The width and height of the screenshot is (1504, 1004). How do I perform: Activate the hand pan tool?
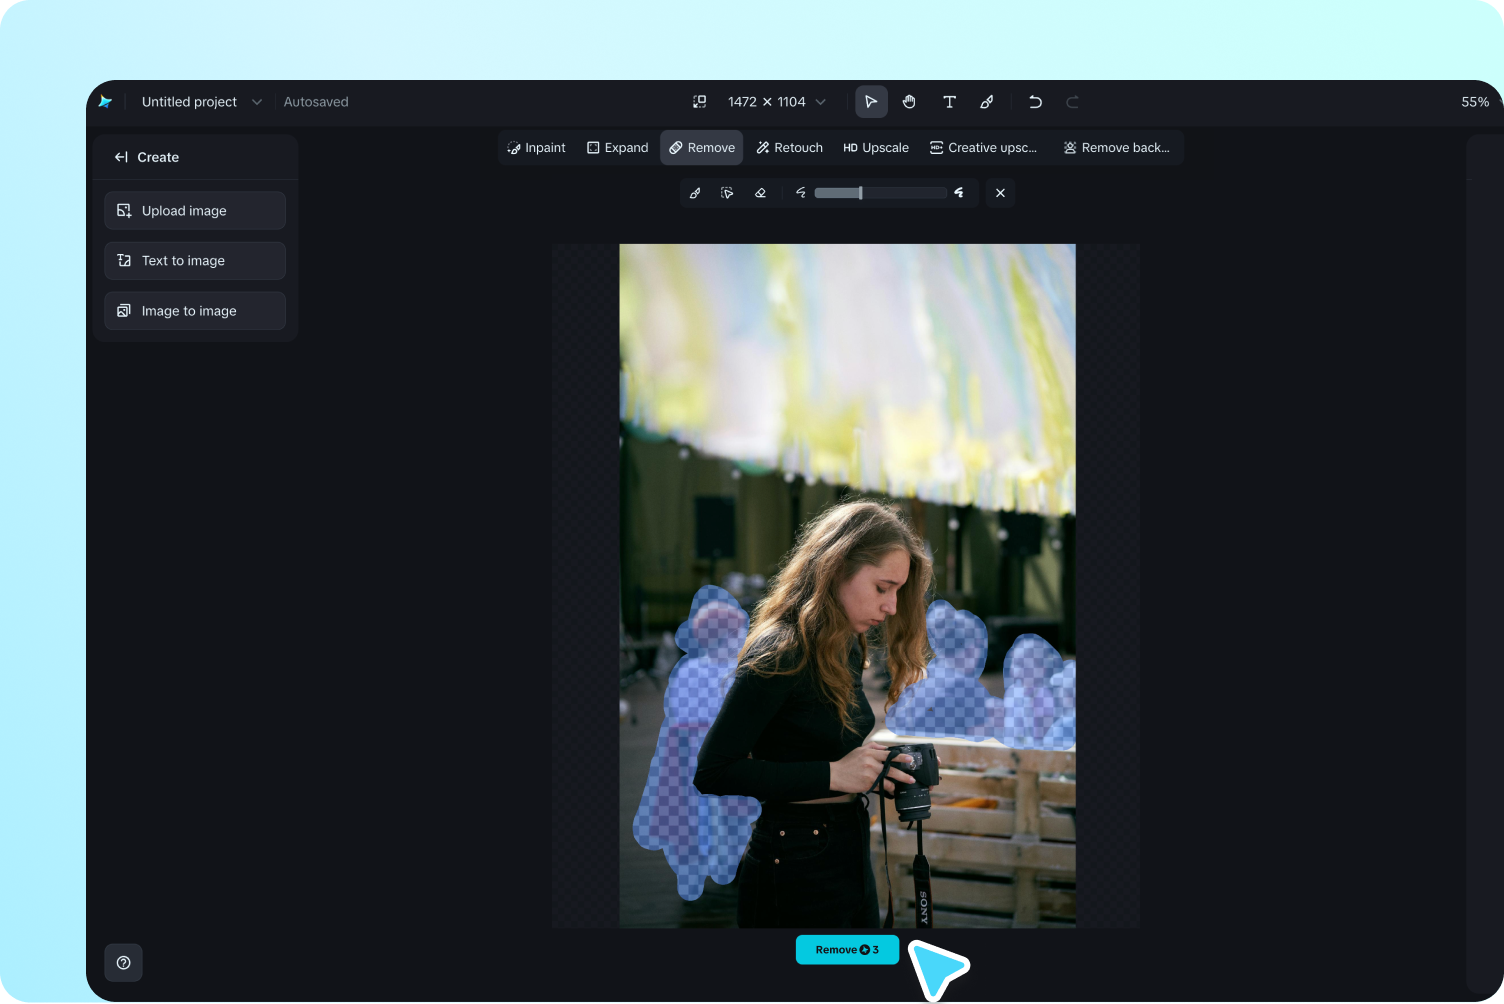click(x=909, y=102)
